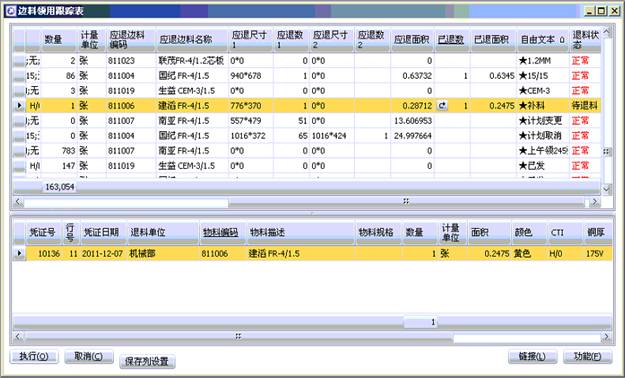625x378 pixels.
Task: Click upper table horizontal scroll right arrow
Action: coord(595,202)
